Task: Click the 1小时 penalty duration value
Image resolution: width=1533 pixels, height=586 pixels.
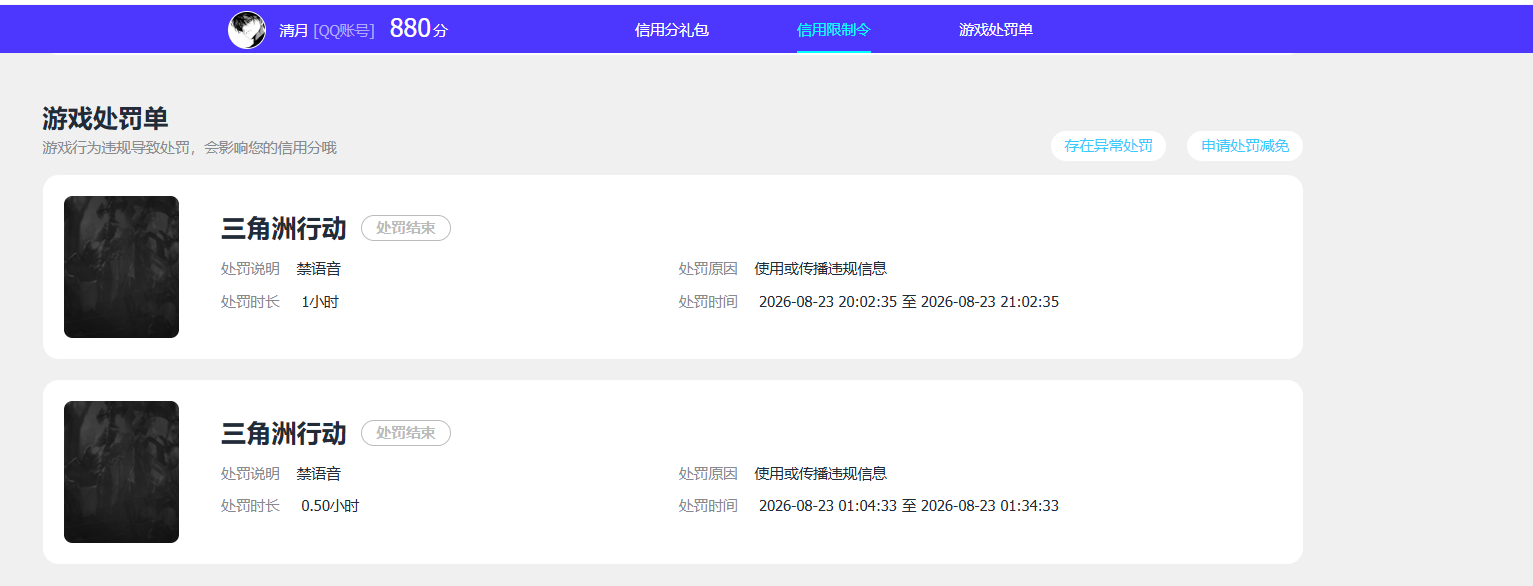Action: coord(320,302)
